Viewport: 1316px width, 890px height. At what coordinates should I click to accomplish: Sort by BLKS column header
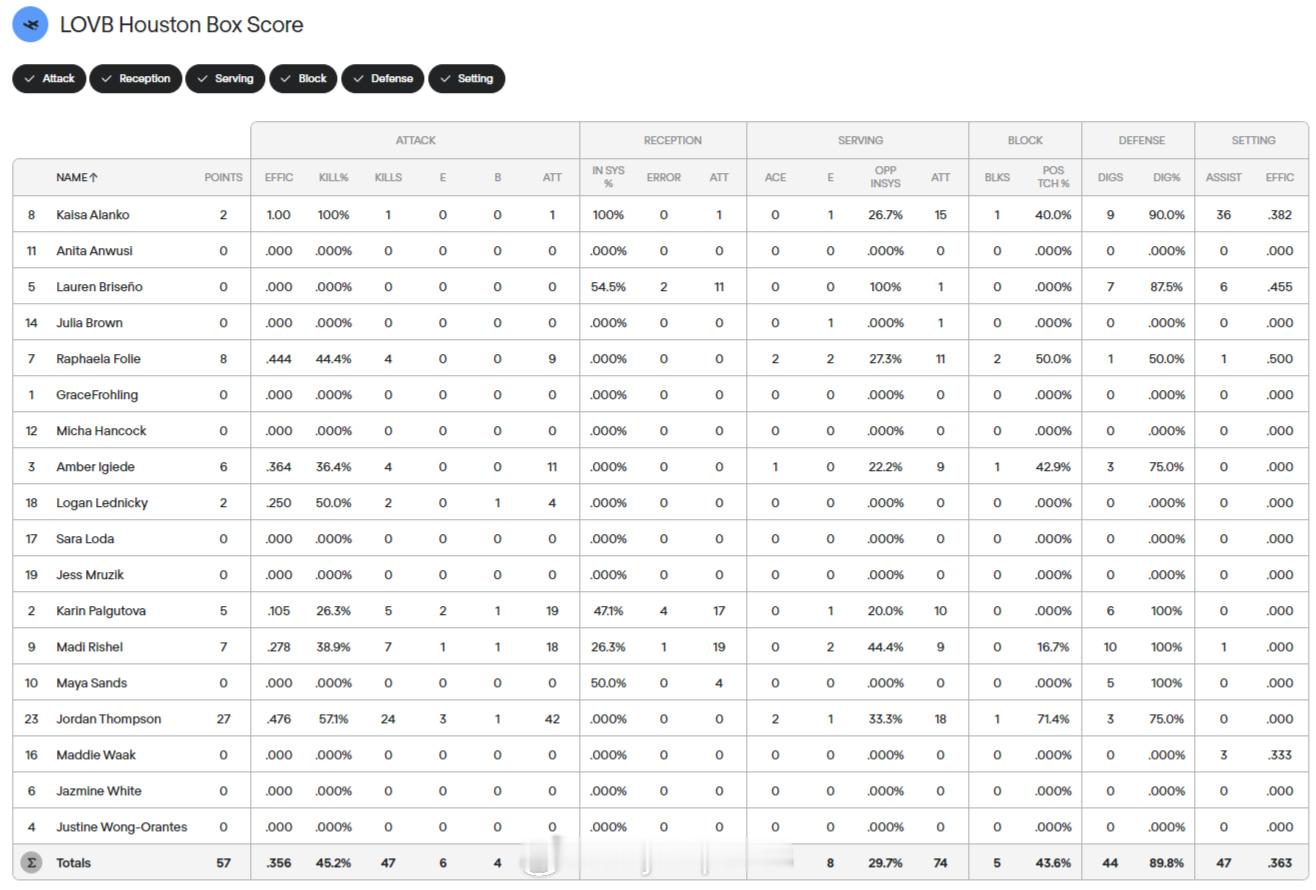997,177
